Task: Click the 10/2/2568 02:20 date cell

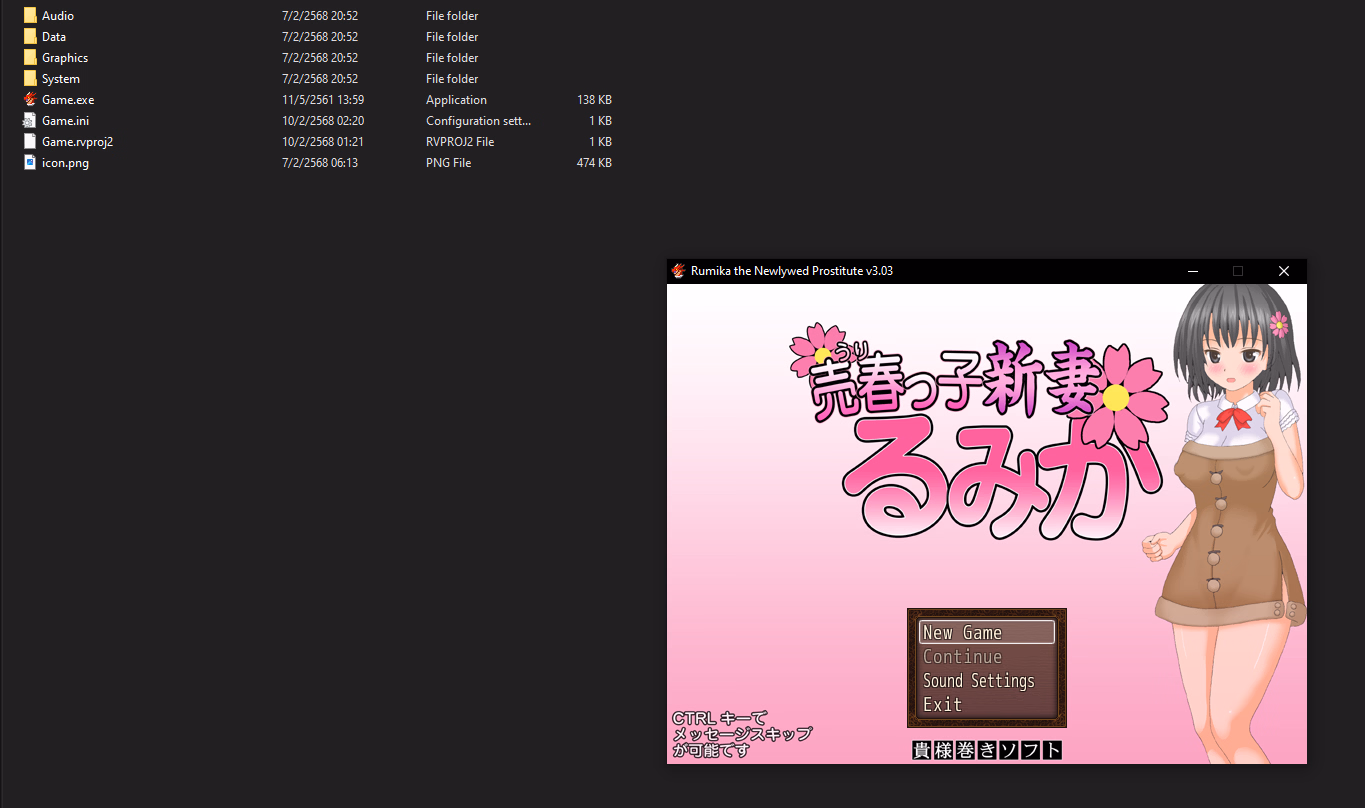Action: pyautogui.click(x=323, y=121)
